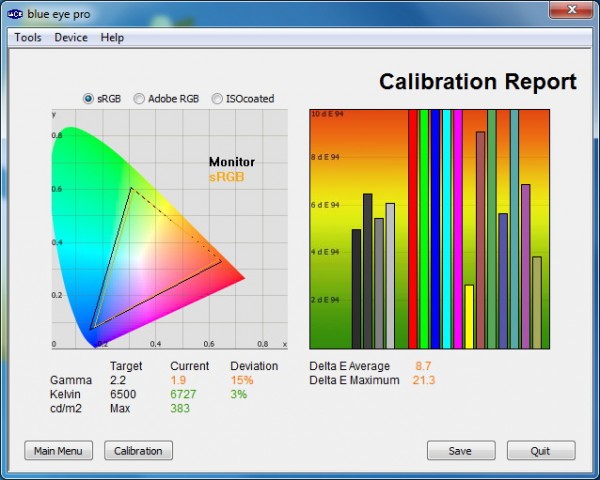Click the Calibration button
The width and height of the screenshot is (600, 480).
coord(139,451)
